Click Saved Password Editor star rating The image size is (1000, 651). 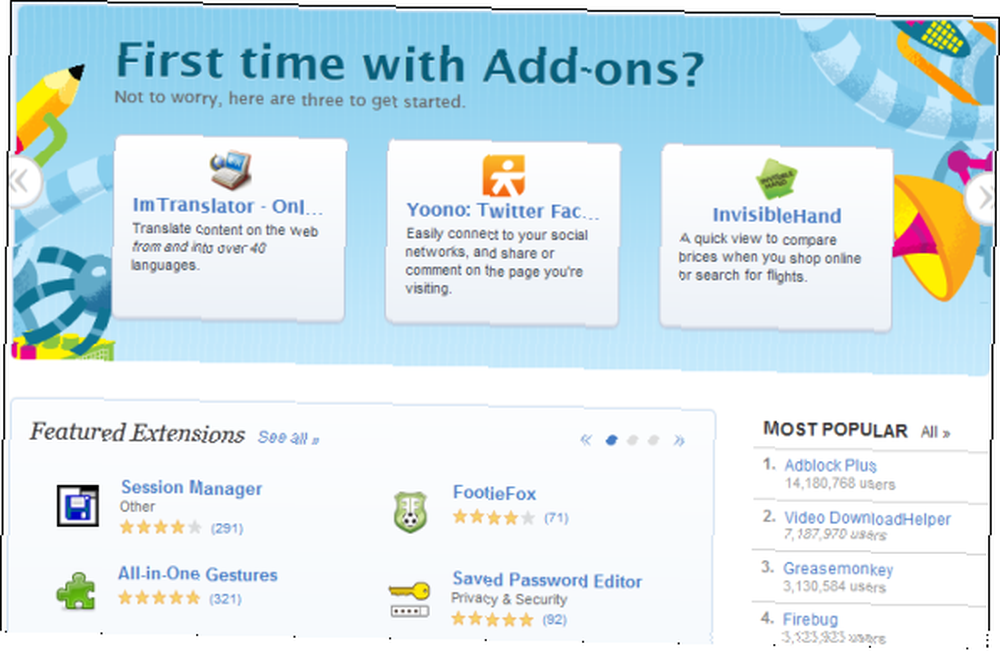click(x=492, y=619)
